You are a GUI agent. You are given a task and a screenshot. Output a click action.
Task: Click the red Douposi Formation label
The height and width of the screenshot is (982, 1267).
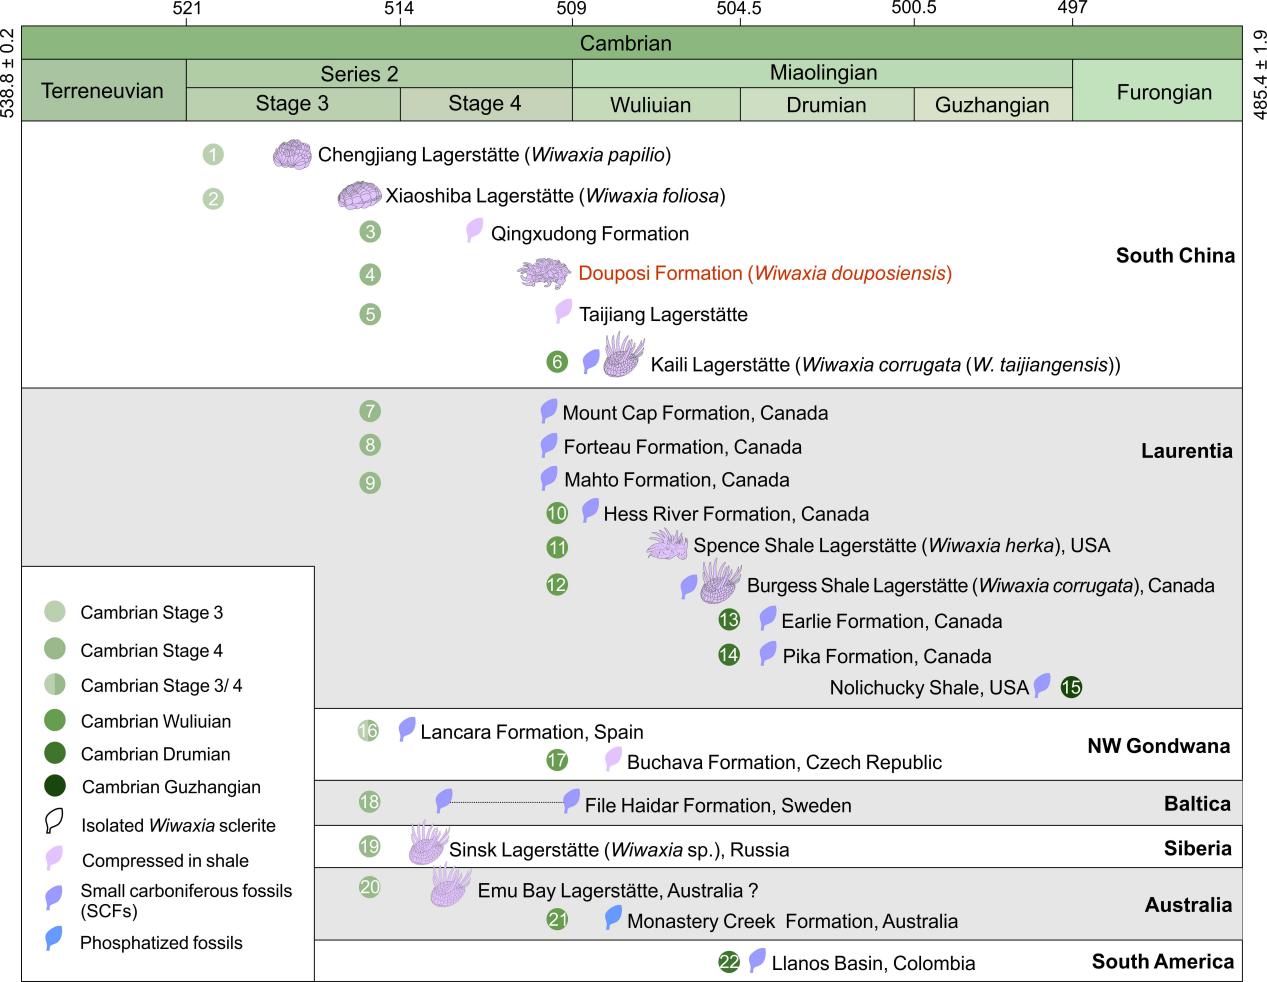pyautogui.click(x=764, y=273)
